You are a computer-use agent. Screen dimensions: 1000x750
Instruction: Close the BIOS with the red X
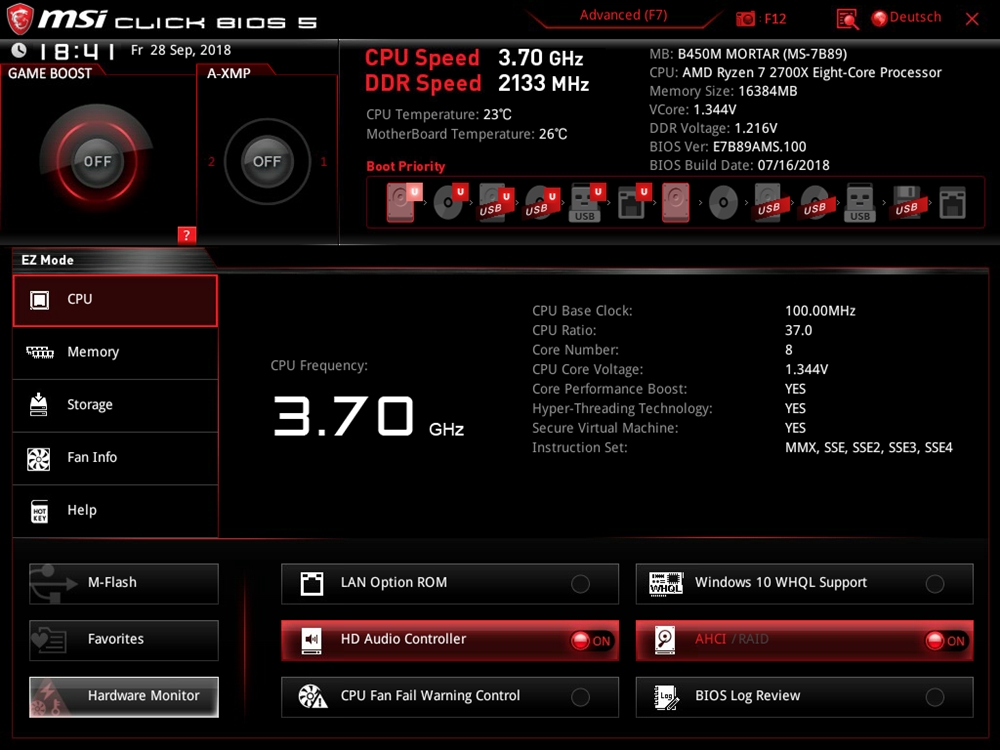point(972,18)
